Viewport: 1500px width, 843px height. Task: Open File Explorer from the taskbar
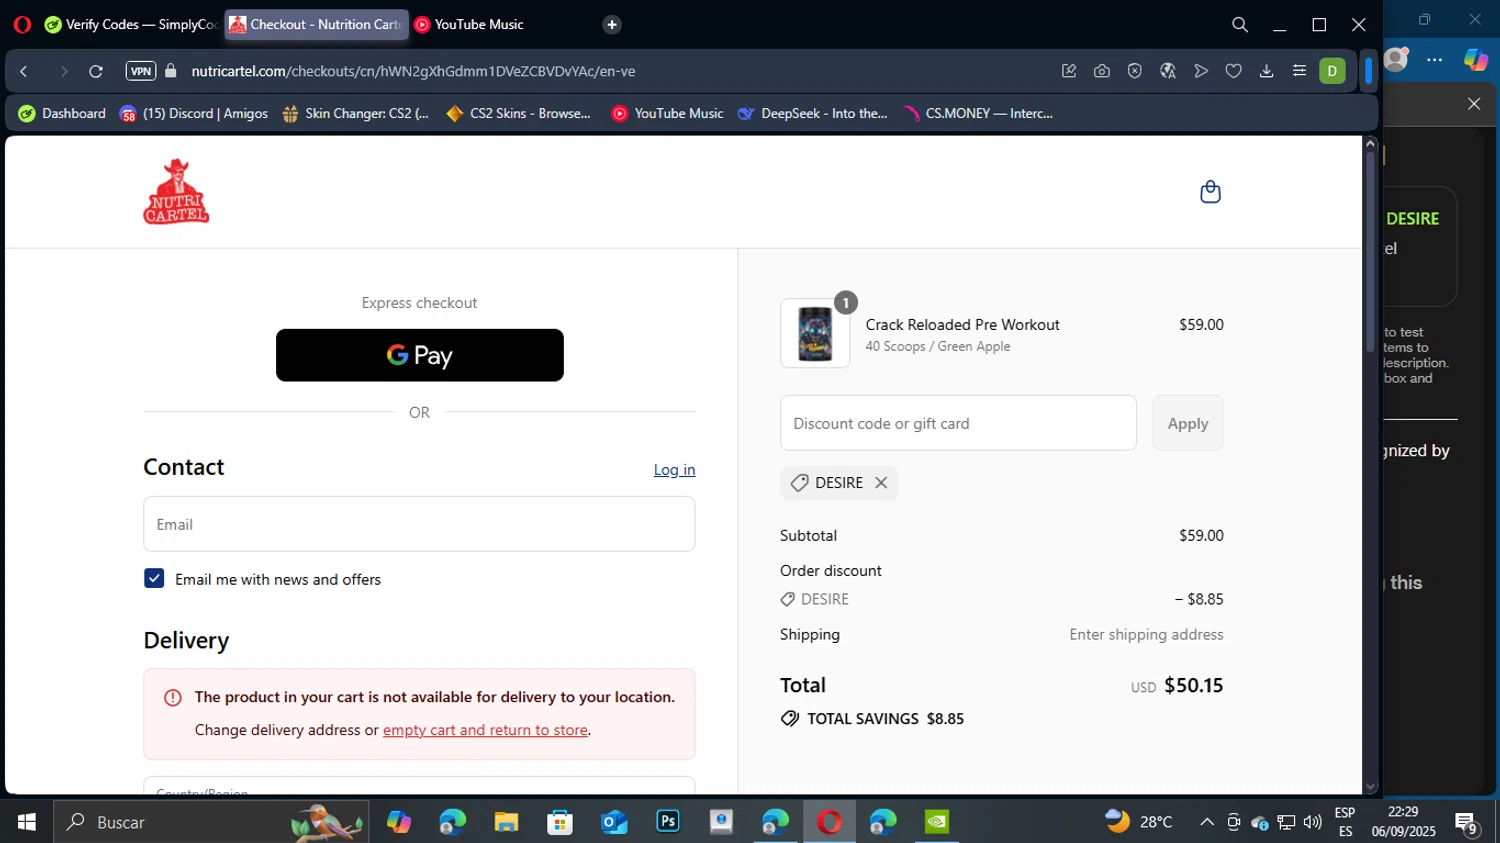[506, 822]
